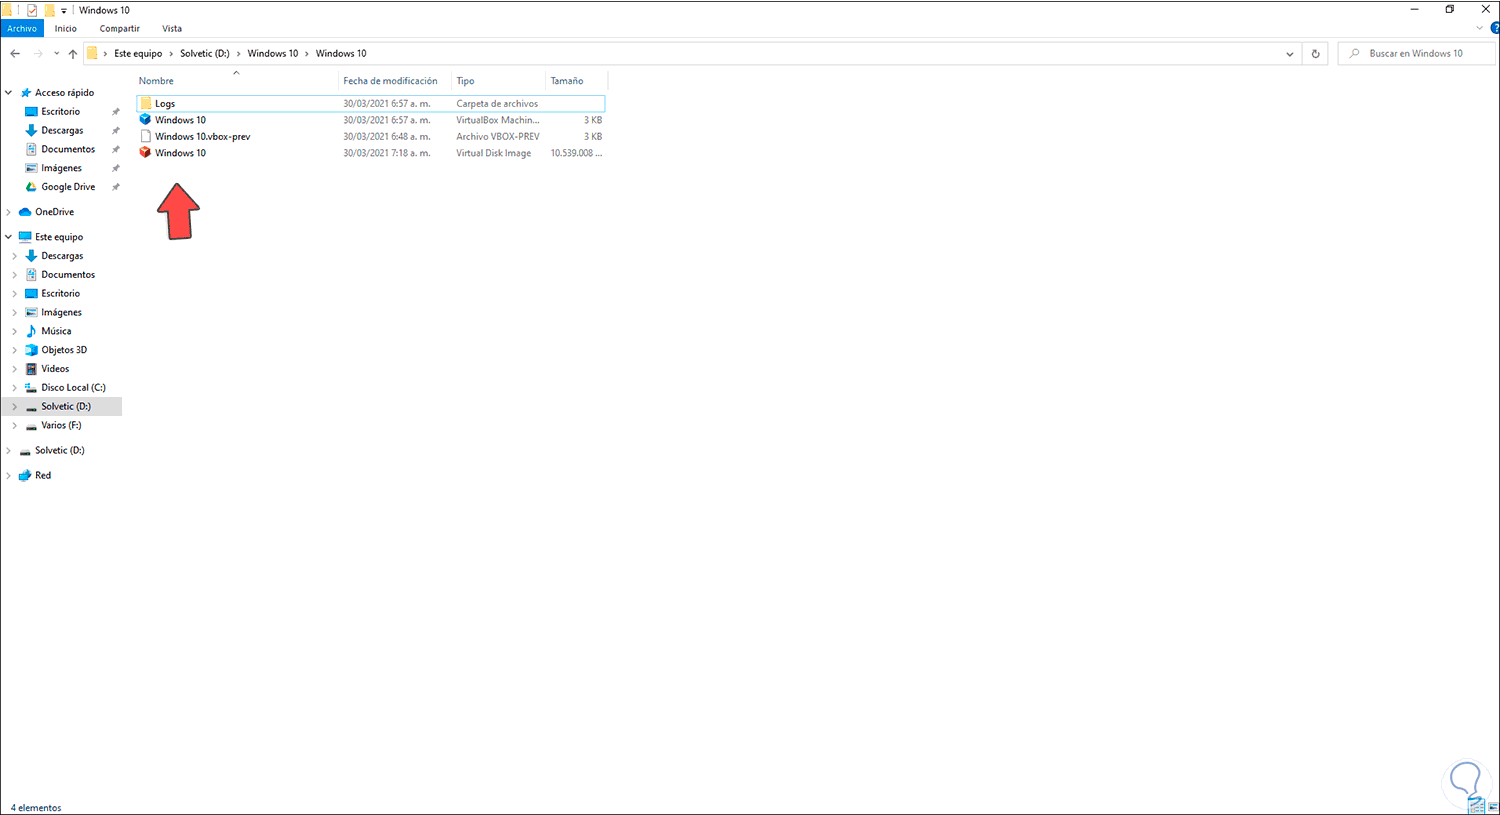Click Escritorio icon under Este equipo
Viewport: 1500px width, 815px height.
(x=32, y=294)
